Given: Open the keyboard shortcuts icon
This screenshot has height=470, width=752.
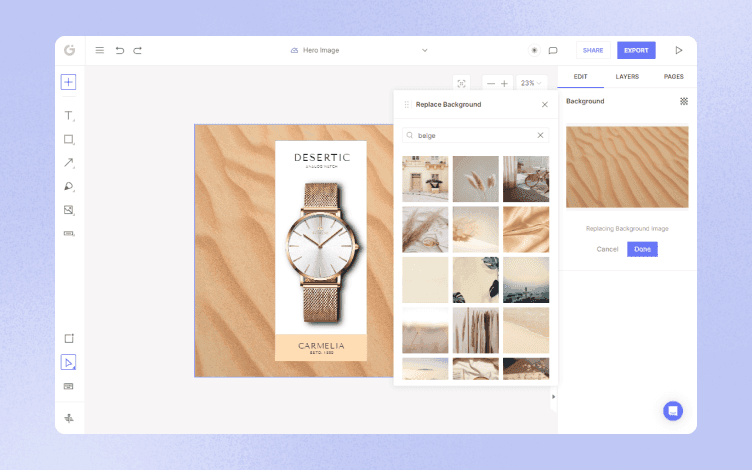Looking at the screenshot, I should click(69, 386).
